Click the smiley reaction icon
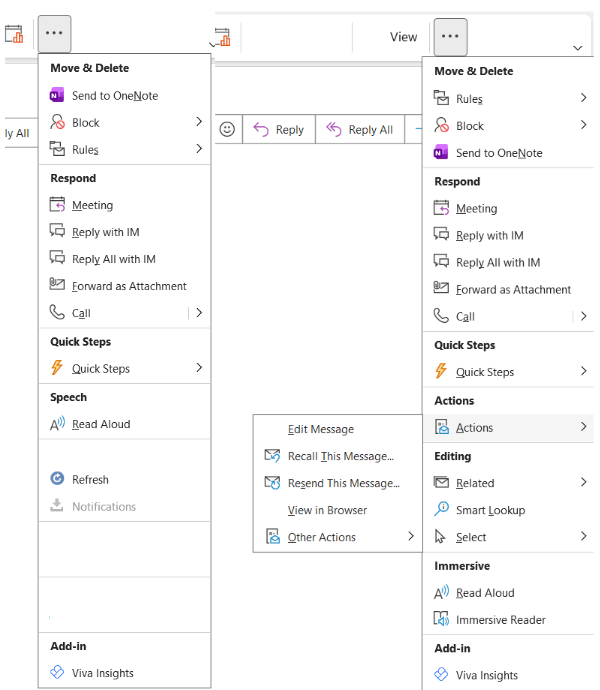600x690 pixels. point(227,129)
